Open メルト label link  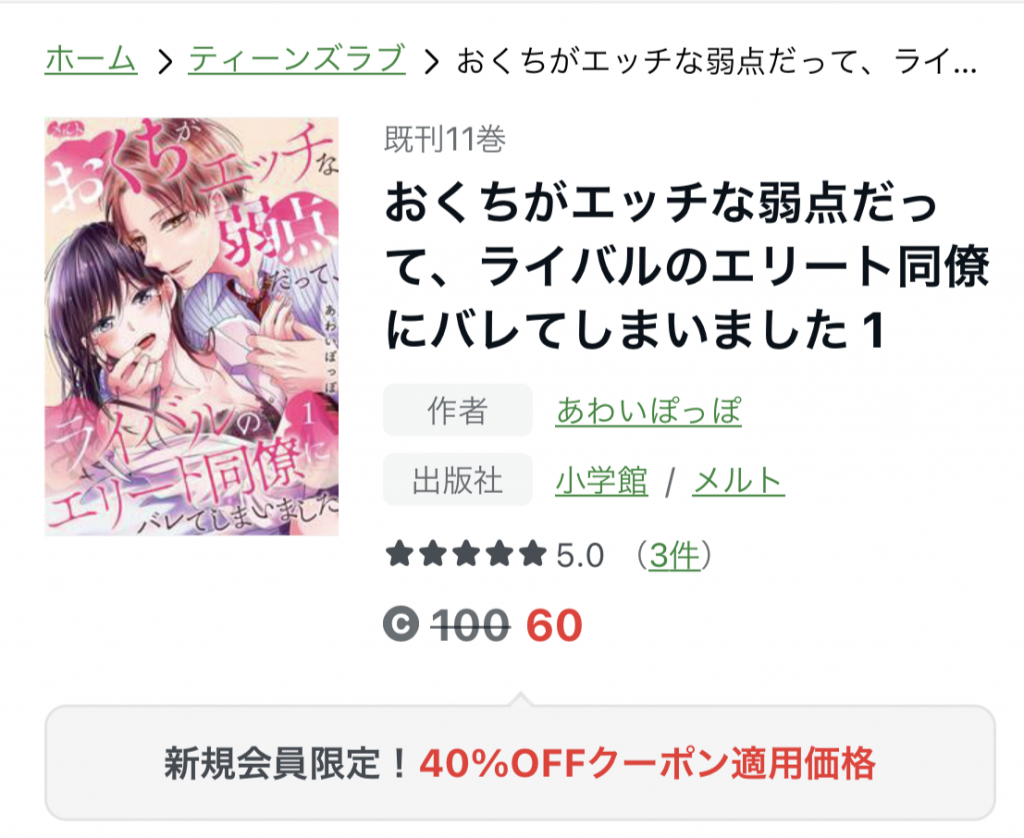(738, 481)
